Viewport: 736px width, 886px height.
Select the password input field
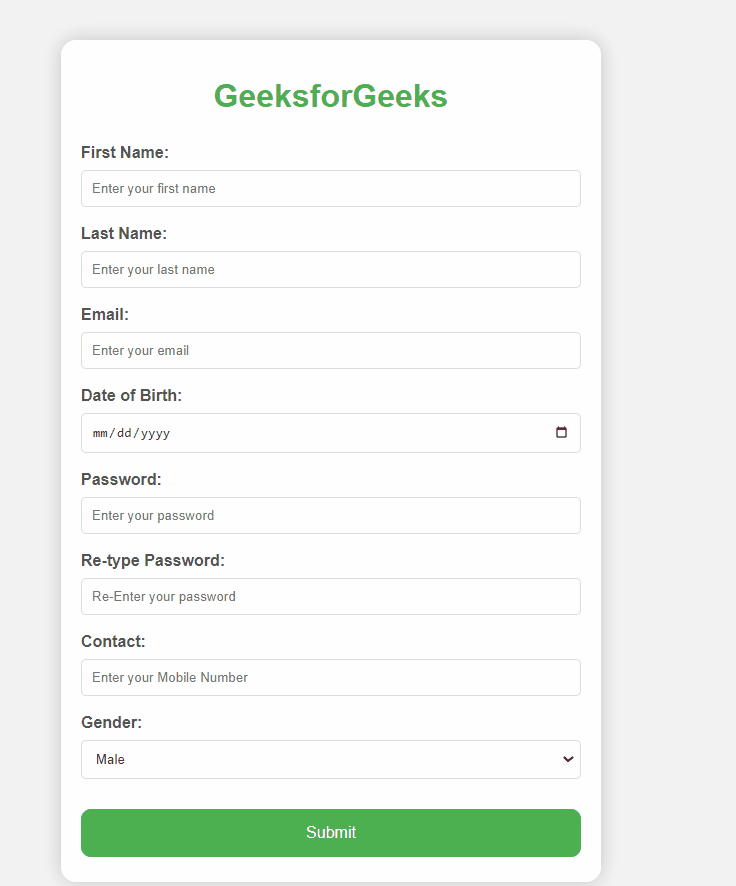coord(331,515)
